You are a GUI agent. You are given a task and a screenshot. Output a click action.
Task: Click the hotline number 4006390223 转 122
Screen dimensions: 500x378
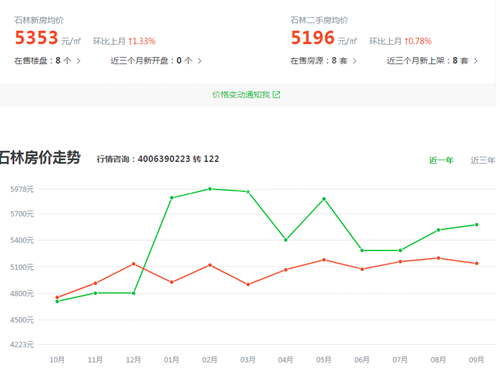[178, 159]
